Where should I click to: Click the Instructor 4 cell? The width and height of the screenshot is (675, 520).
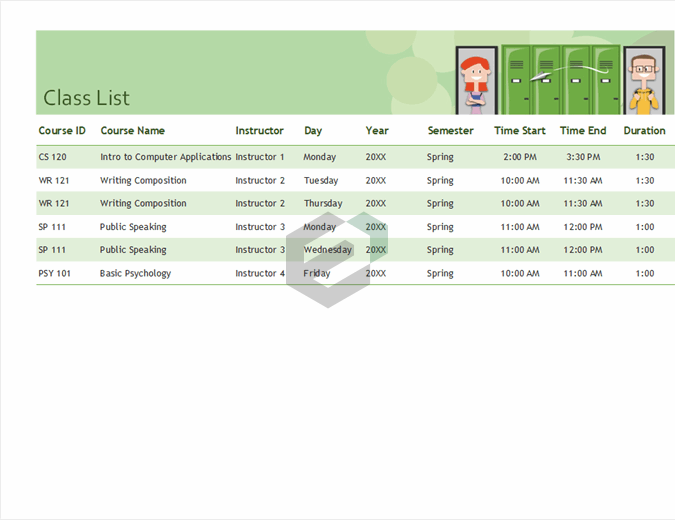point(260,274)
